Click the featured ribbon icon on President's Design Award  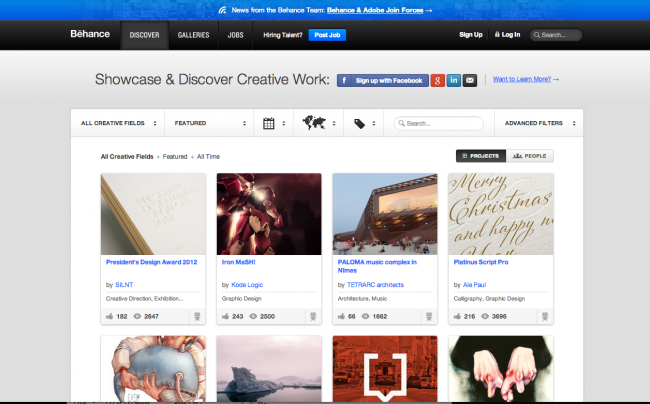(197, 317)
